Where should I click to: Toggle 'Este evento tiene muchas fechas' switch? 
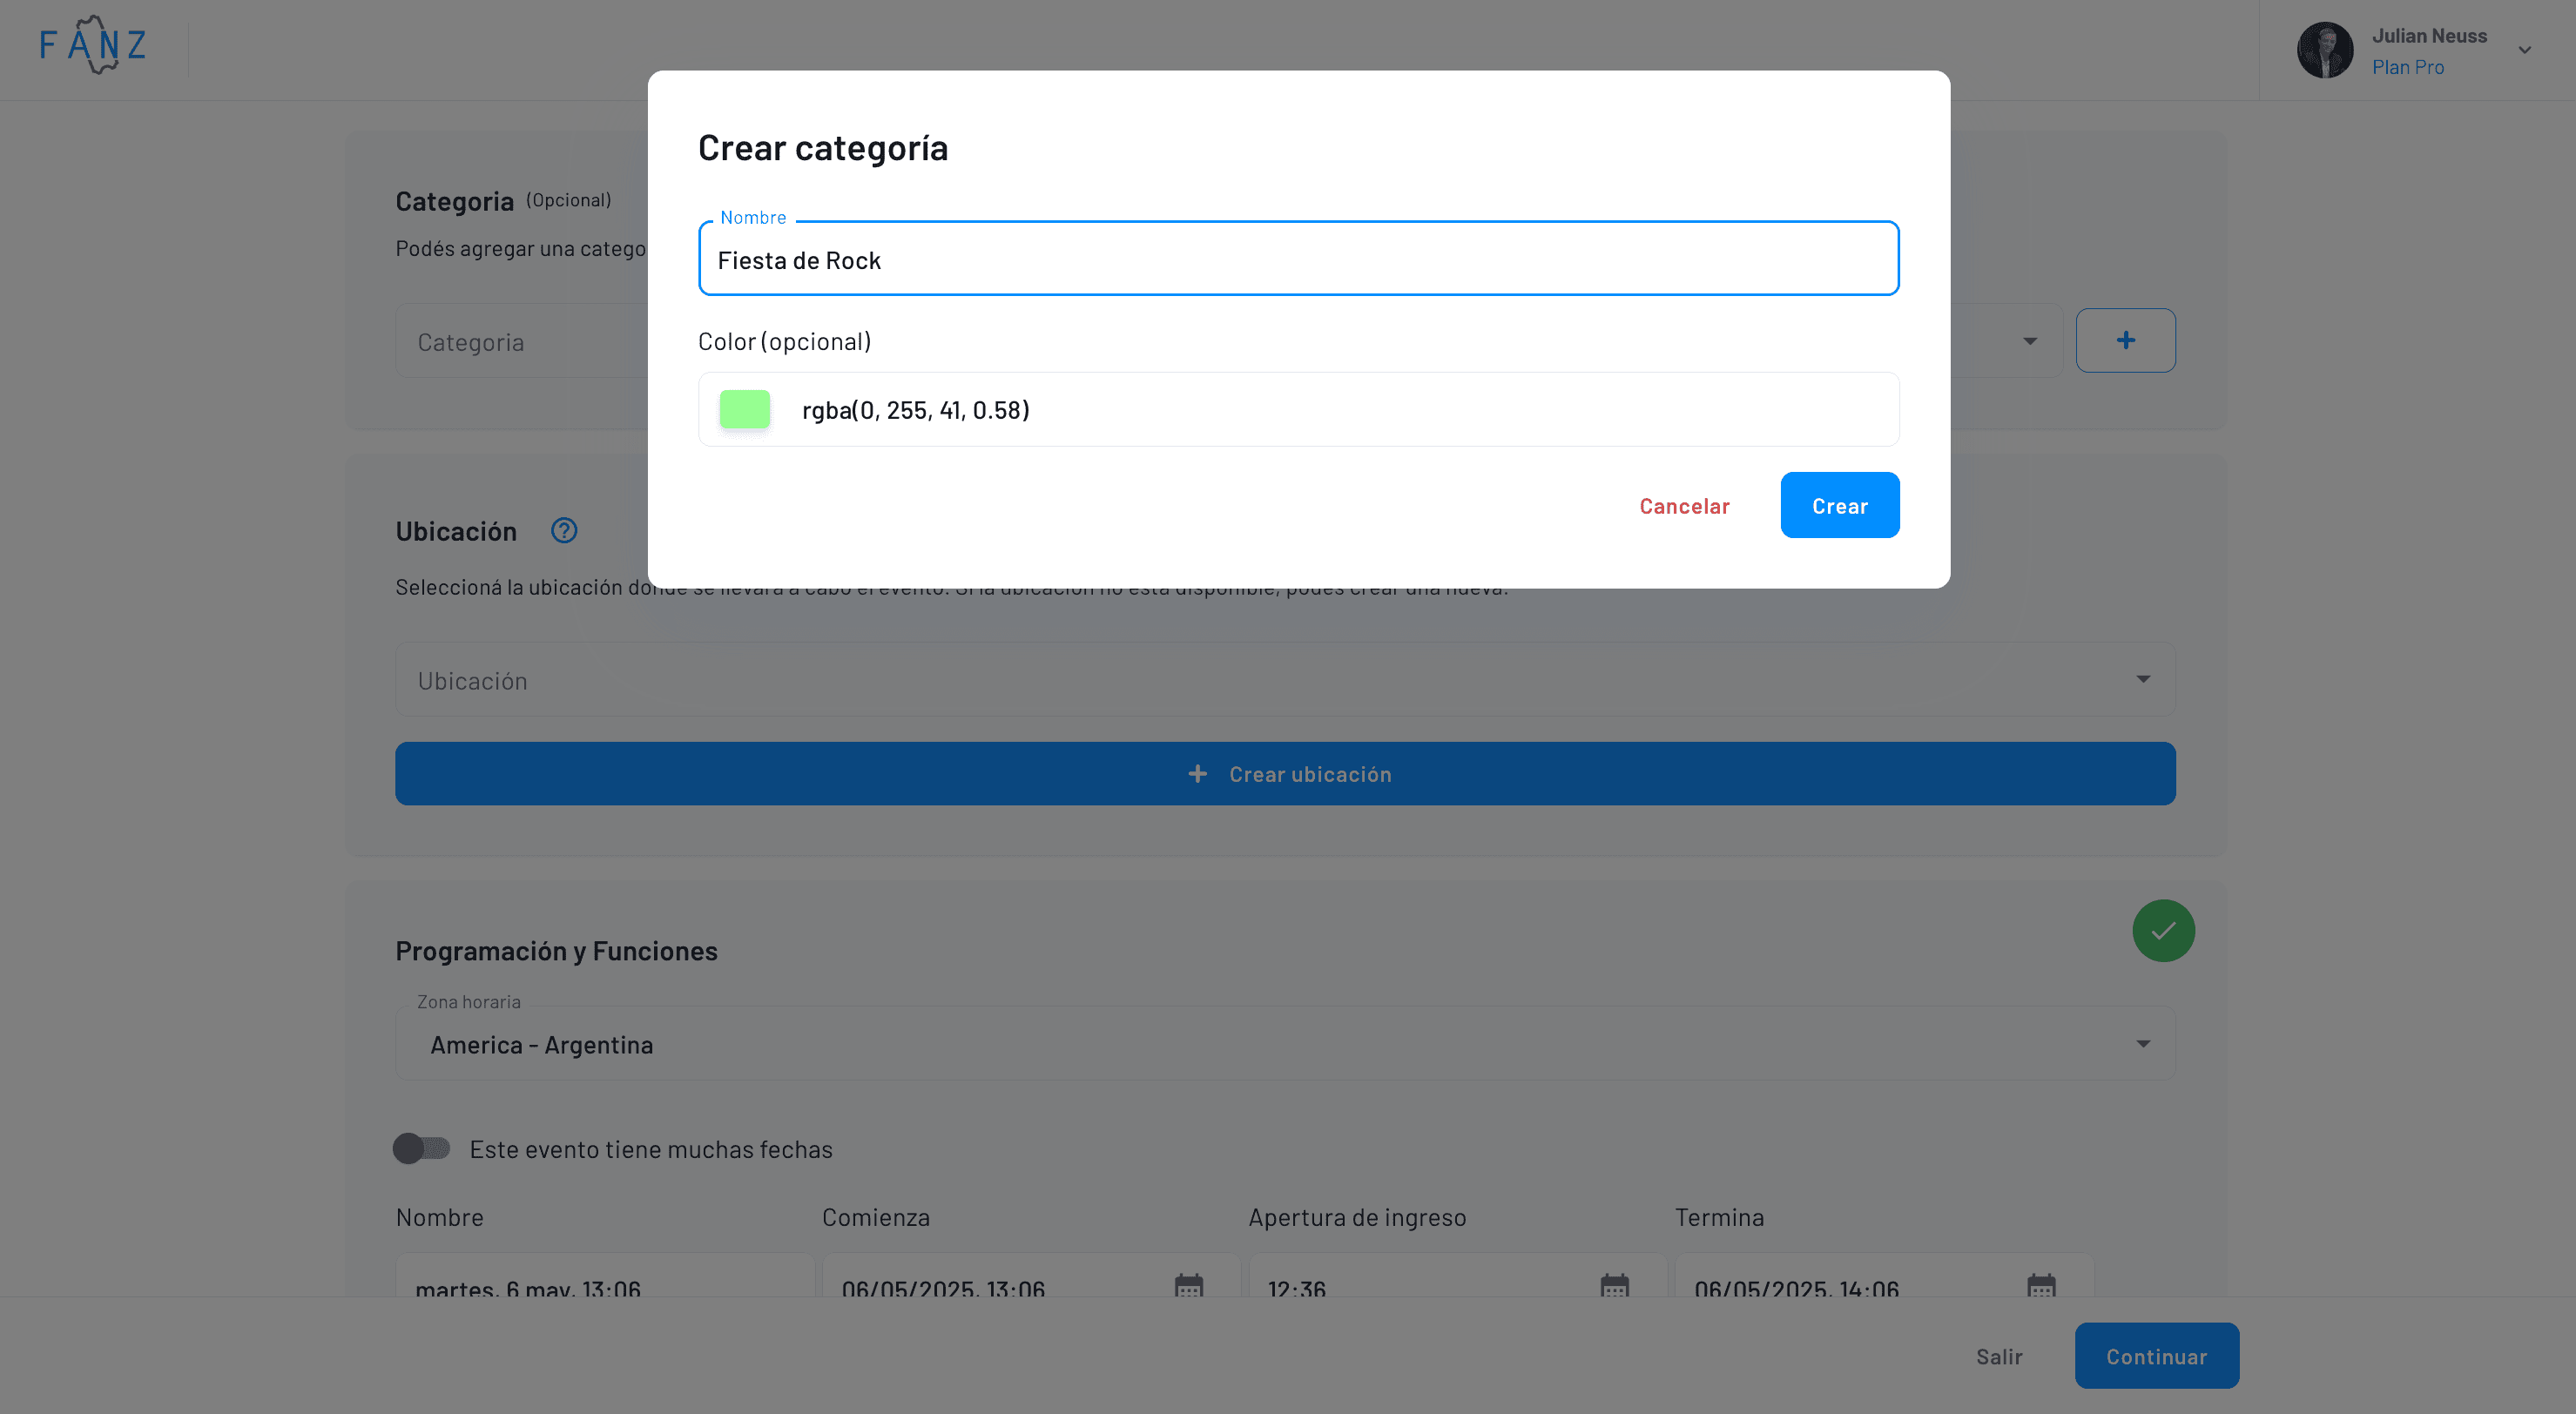[x=421, y=1148]
